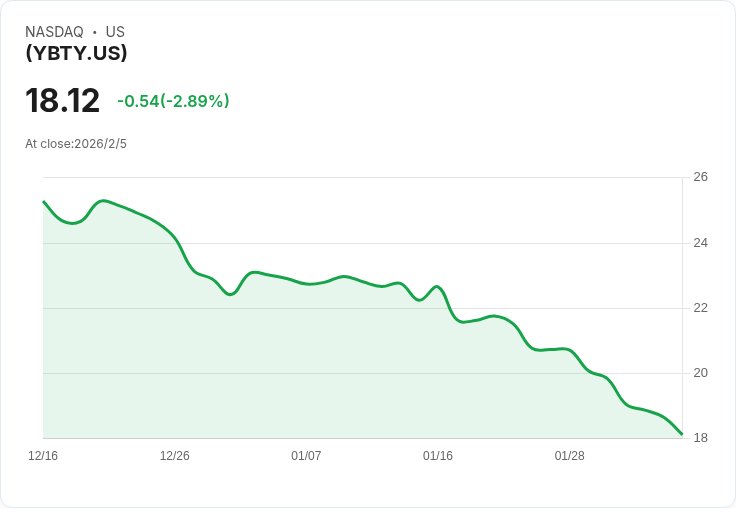The width and height of the screenshot is (736, 508).
Task: Click the 20 price level on y-axis
Action: point(700,373)
